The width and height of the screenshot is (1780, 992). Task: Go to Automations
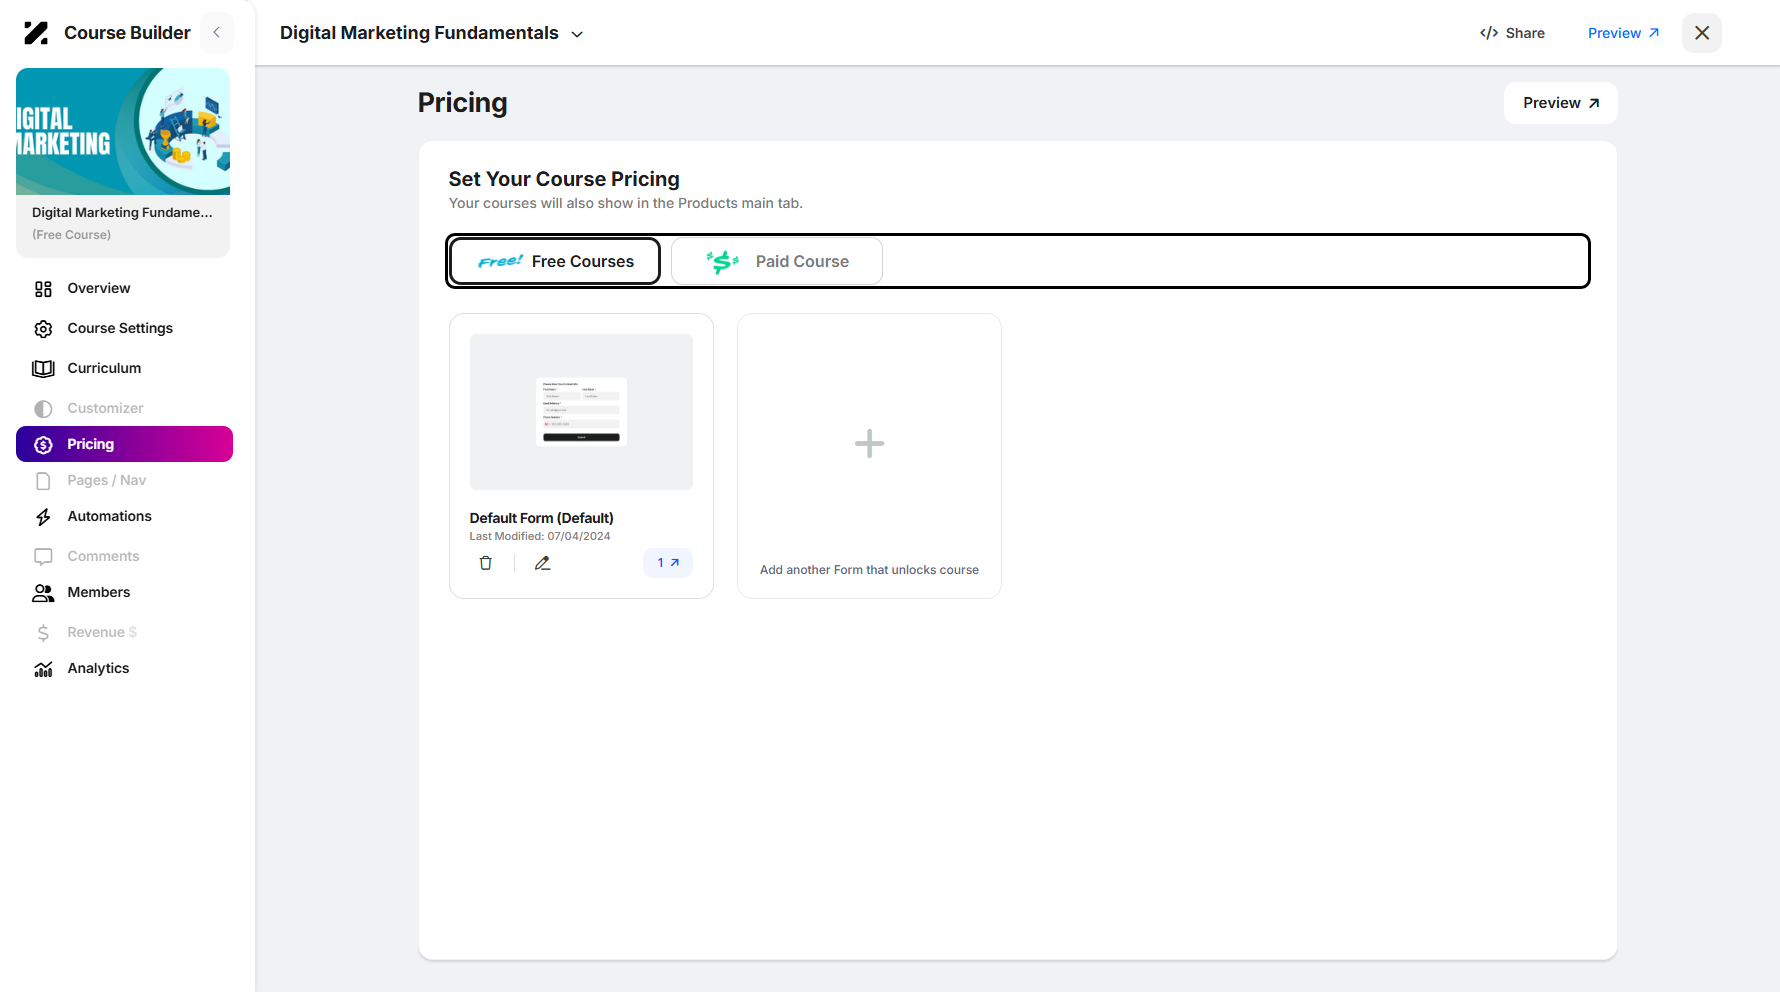124,516
